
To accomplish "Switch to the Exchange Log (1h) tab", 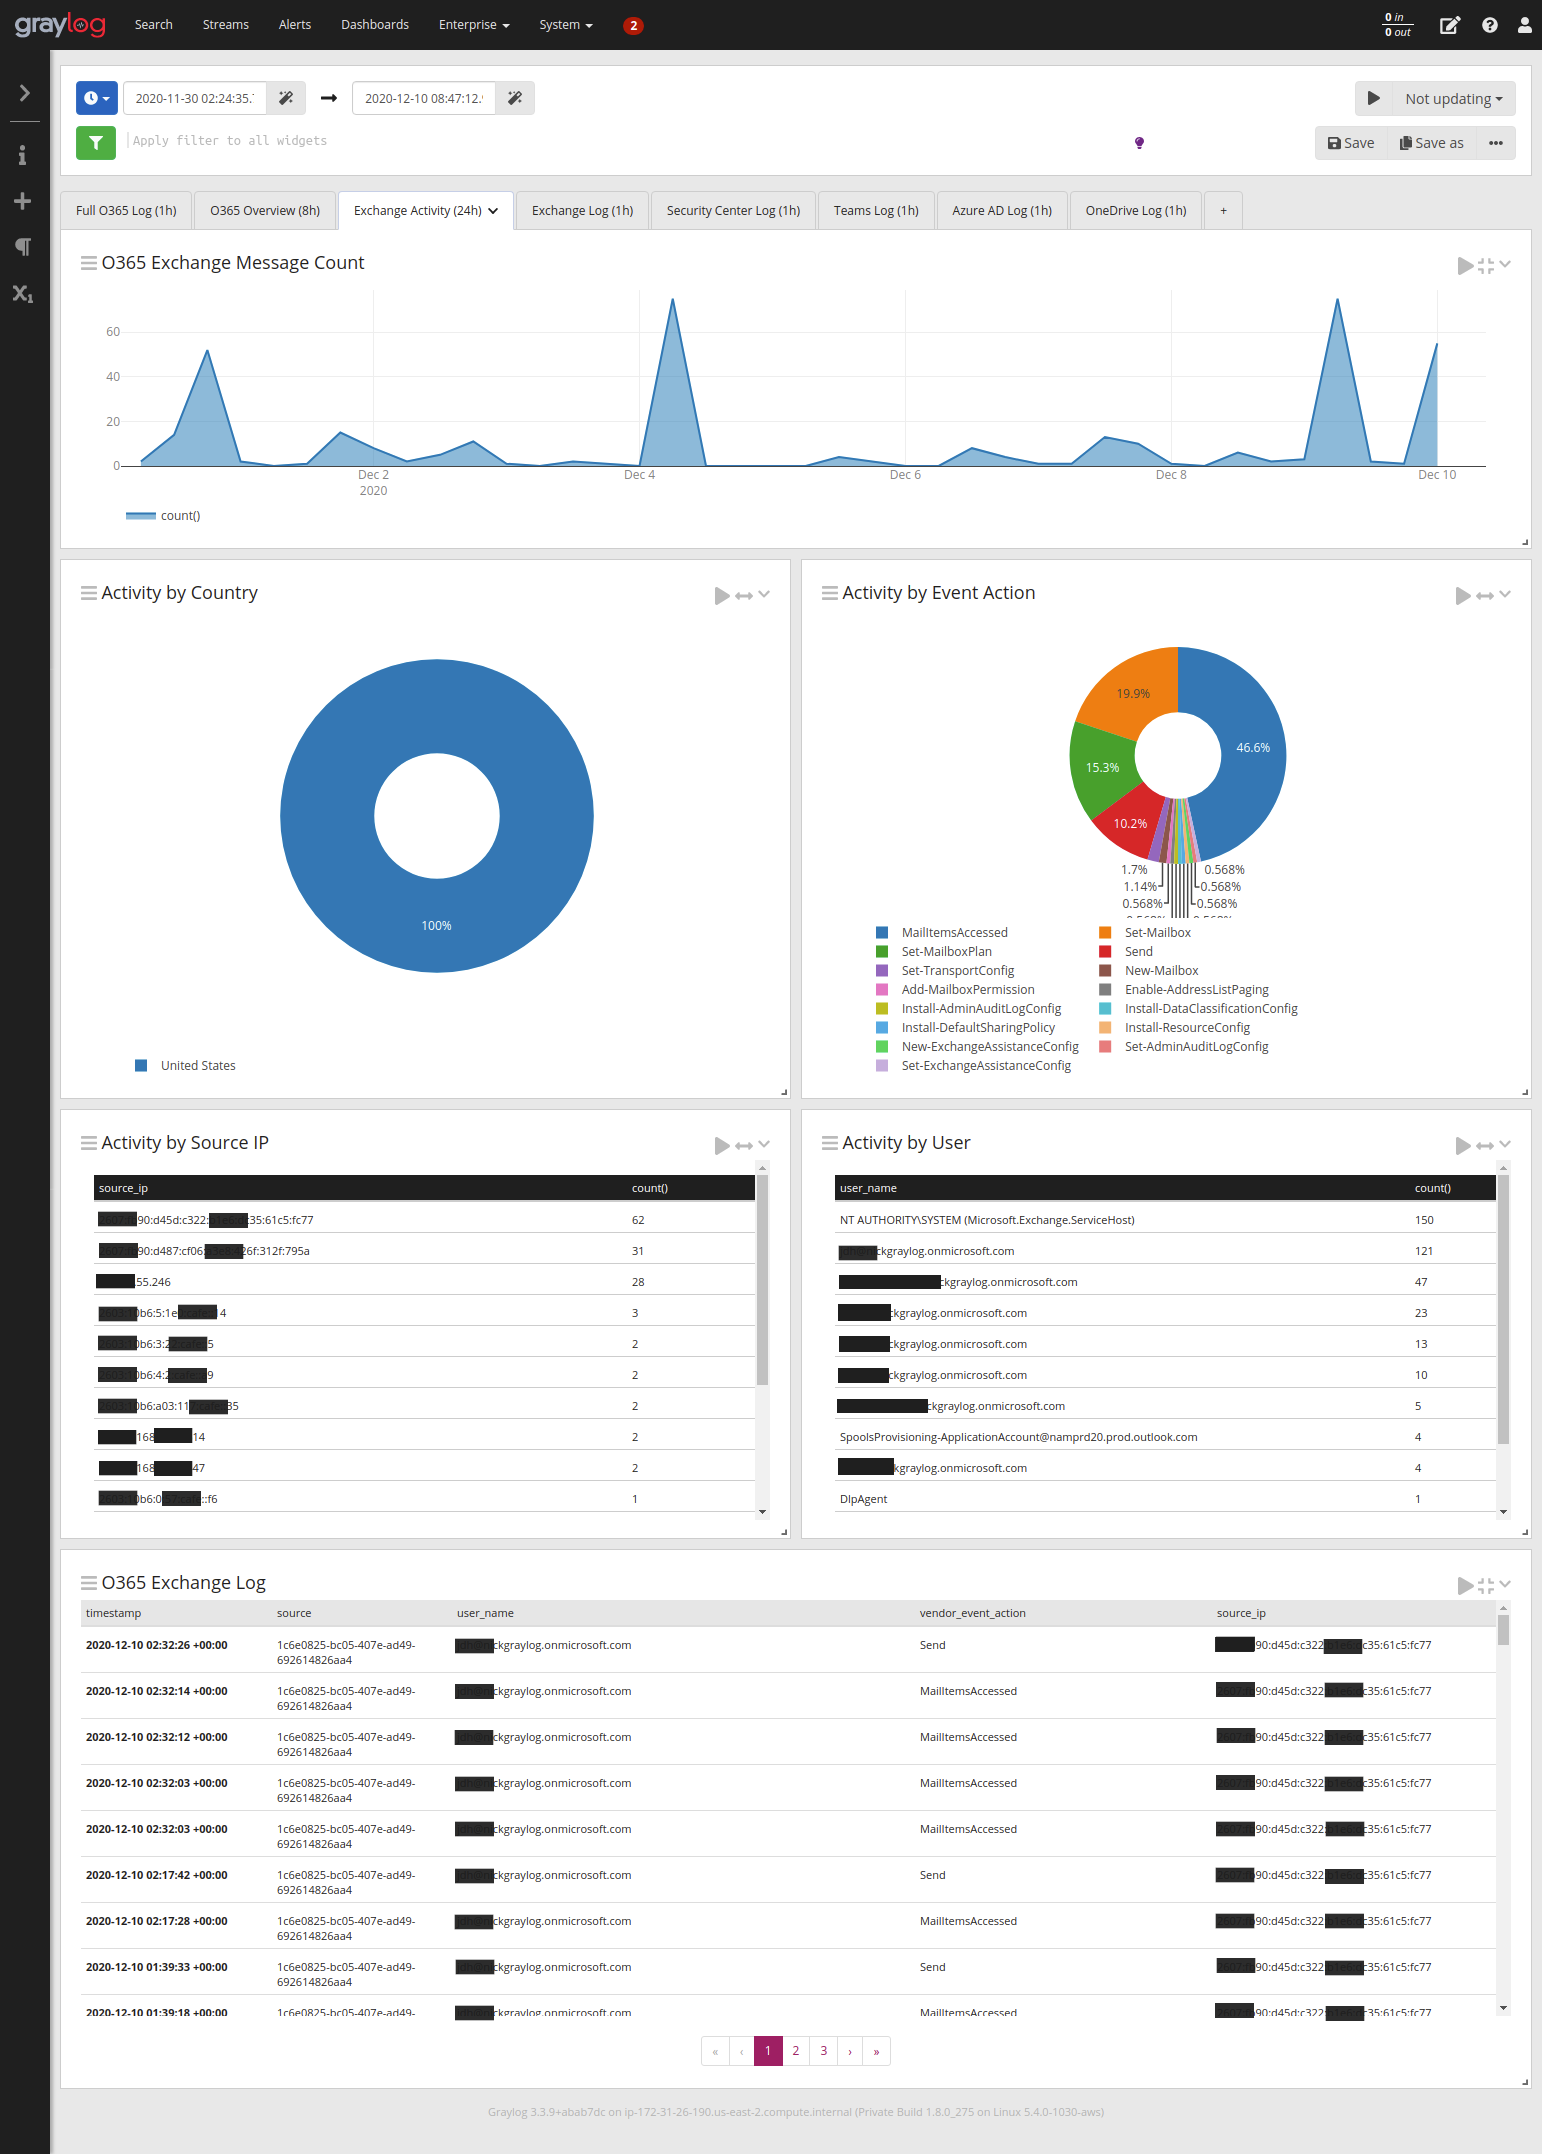I will pyautogui.click(x=582, y=210).
